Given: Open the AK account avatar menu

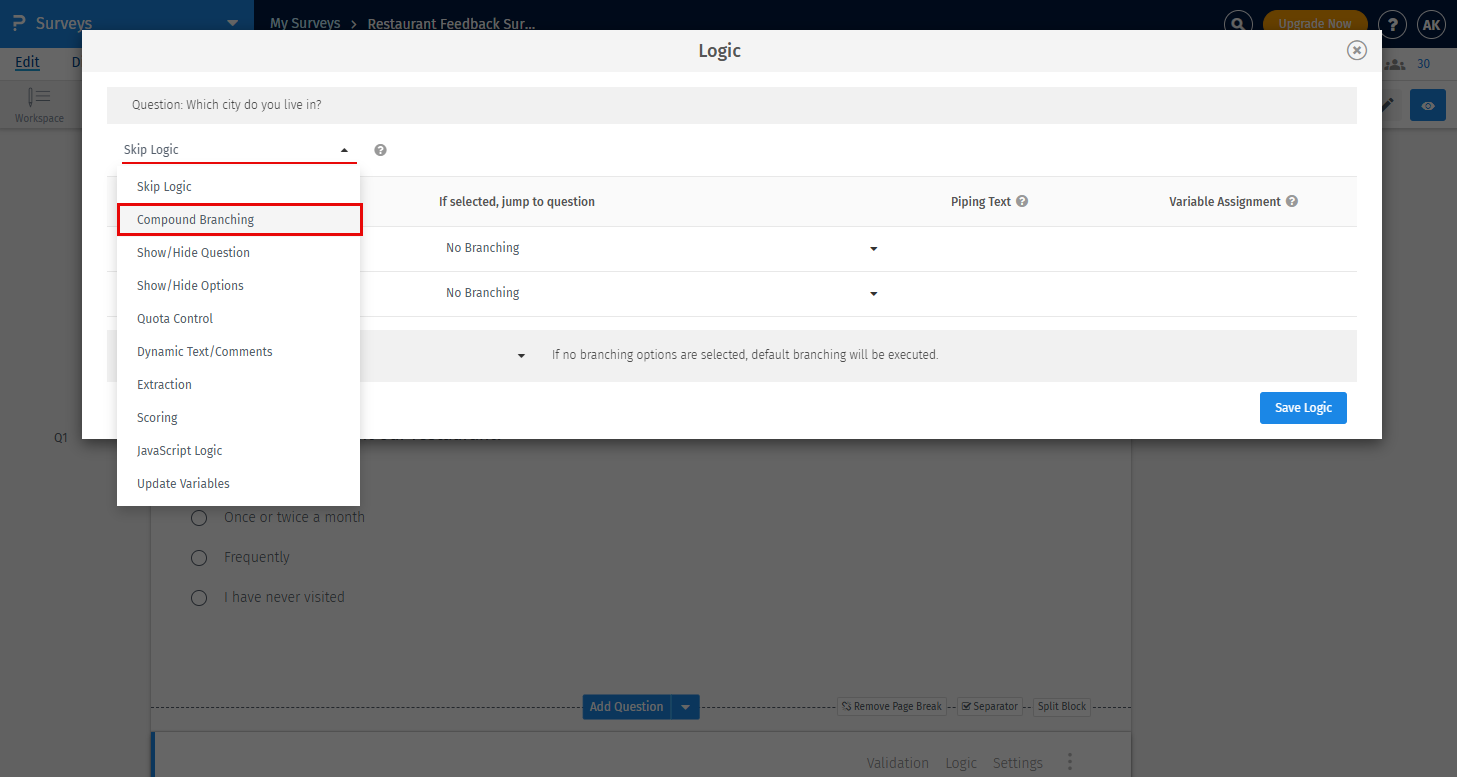Looking at the screenshot, I should pyautogui.click(x=1432, y=25).
